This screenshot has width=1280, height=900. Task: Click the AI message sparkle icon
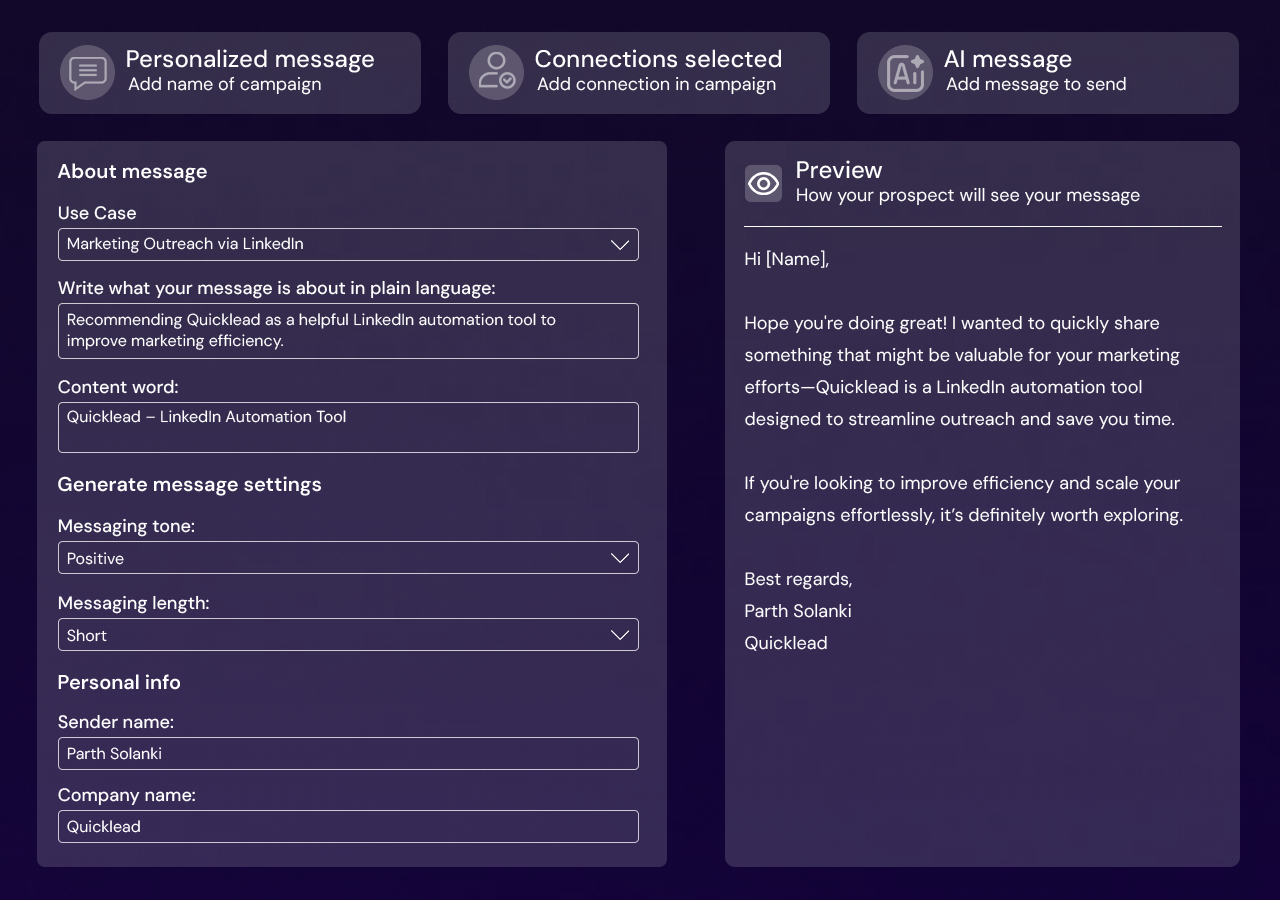(905, 73)
